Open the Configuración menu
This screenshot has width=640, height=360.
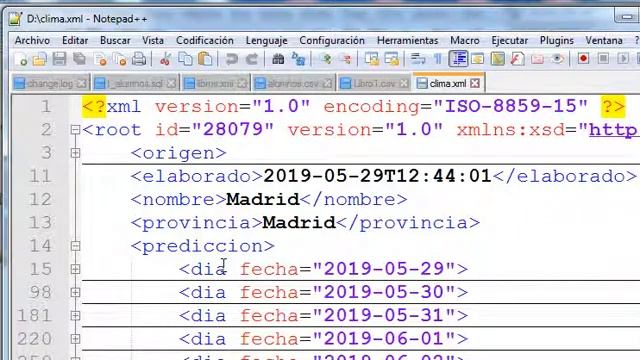coord(332,40)
